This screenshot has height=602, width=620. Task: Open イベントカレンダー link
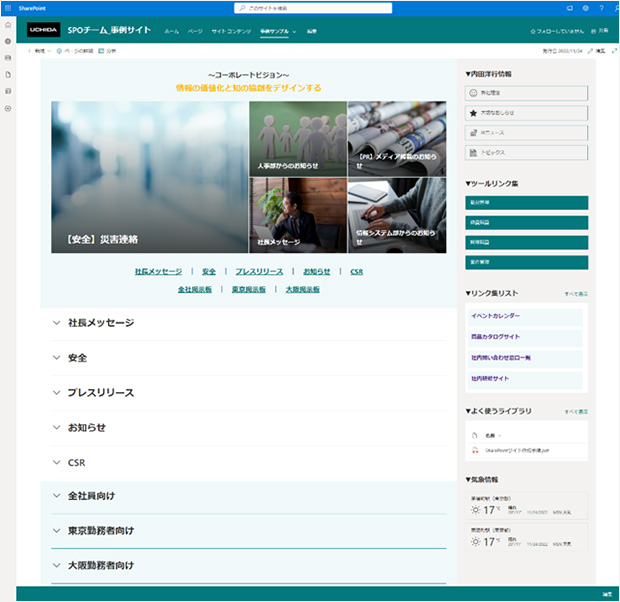point(495,316)
